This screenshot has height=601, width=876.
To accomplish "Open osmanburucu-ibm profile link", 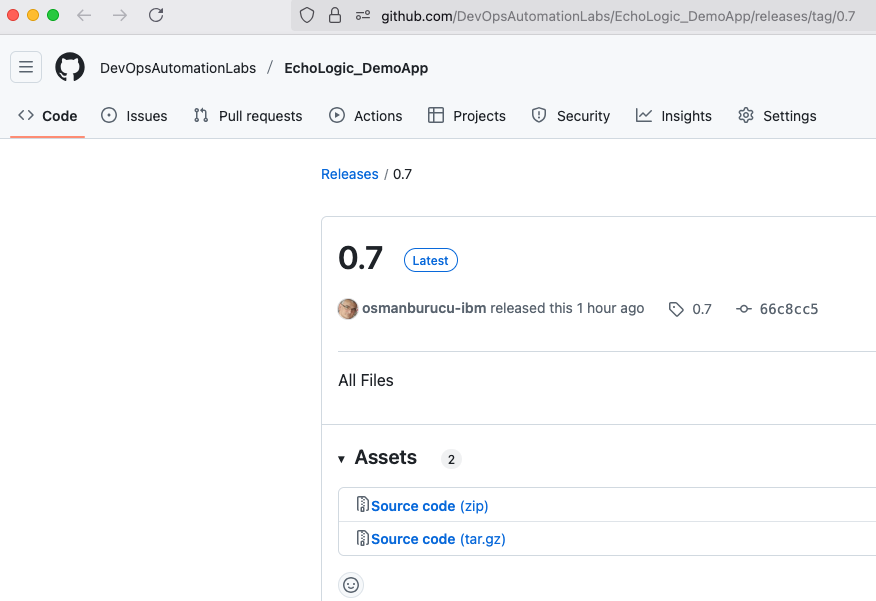I will [x=424, y=308].
